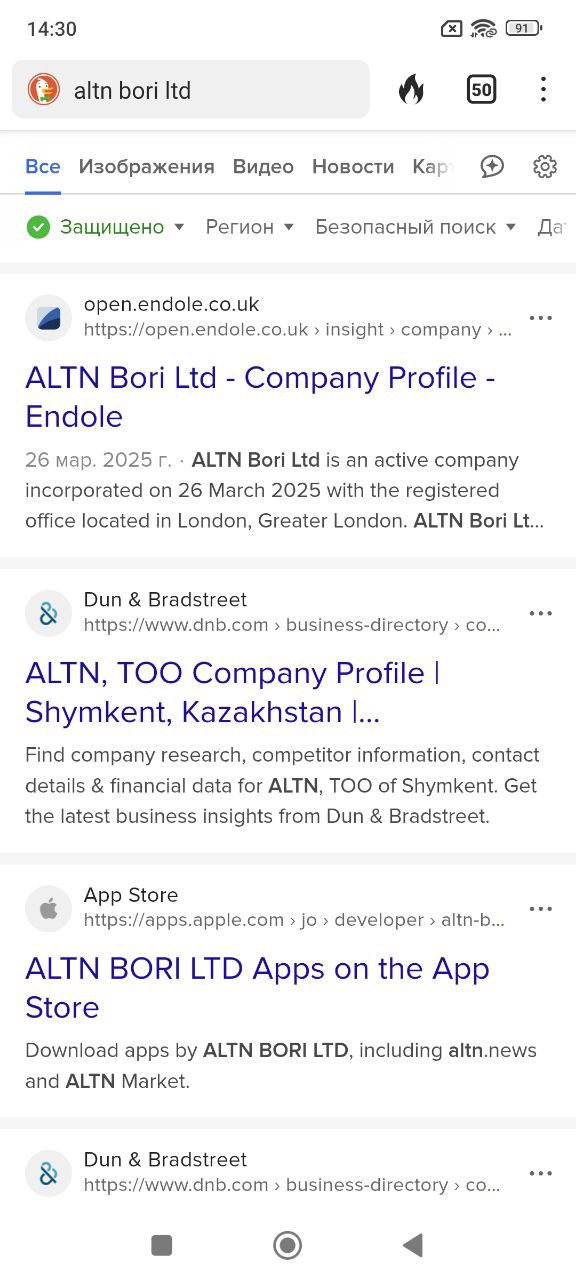
Task: Tap the Android home navigation button
Action: click(x=288, y=1245)
